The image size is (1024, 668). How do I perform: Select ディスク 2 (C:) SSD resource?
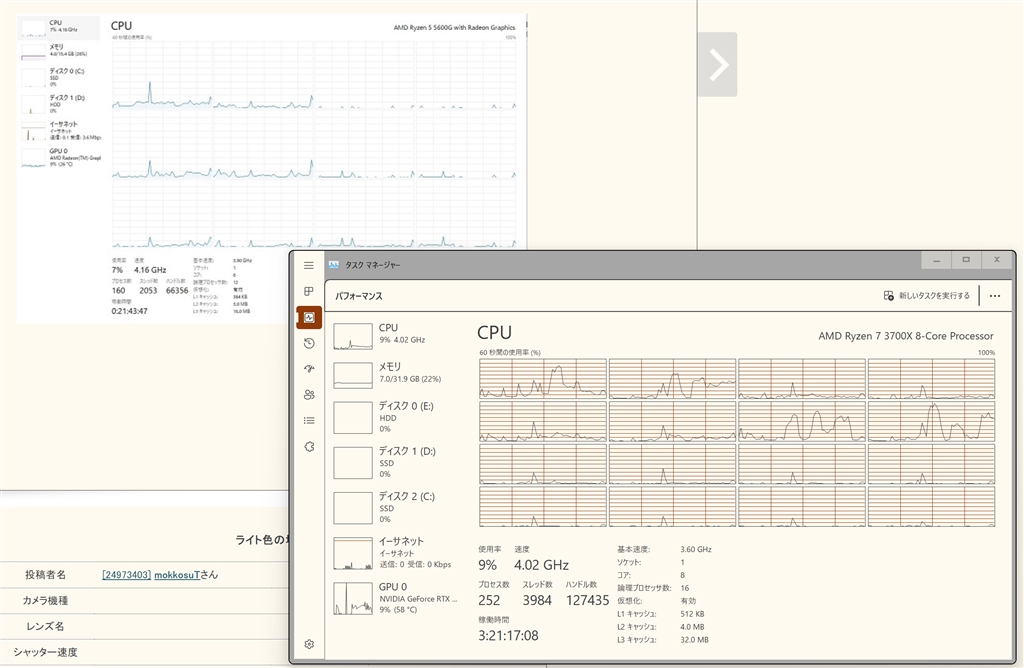pyautogui.click(x=398, y=507)
